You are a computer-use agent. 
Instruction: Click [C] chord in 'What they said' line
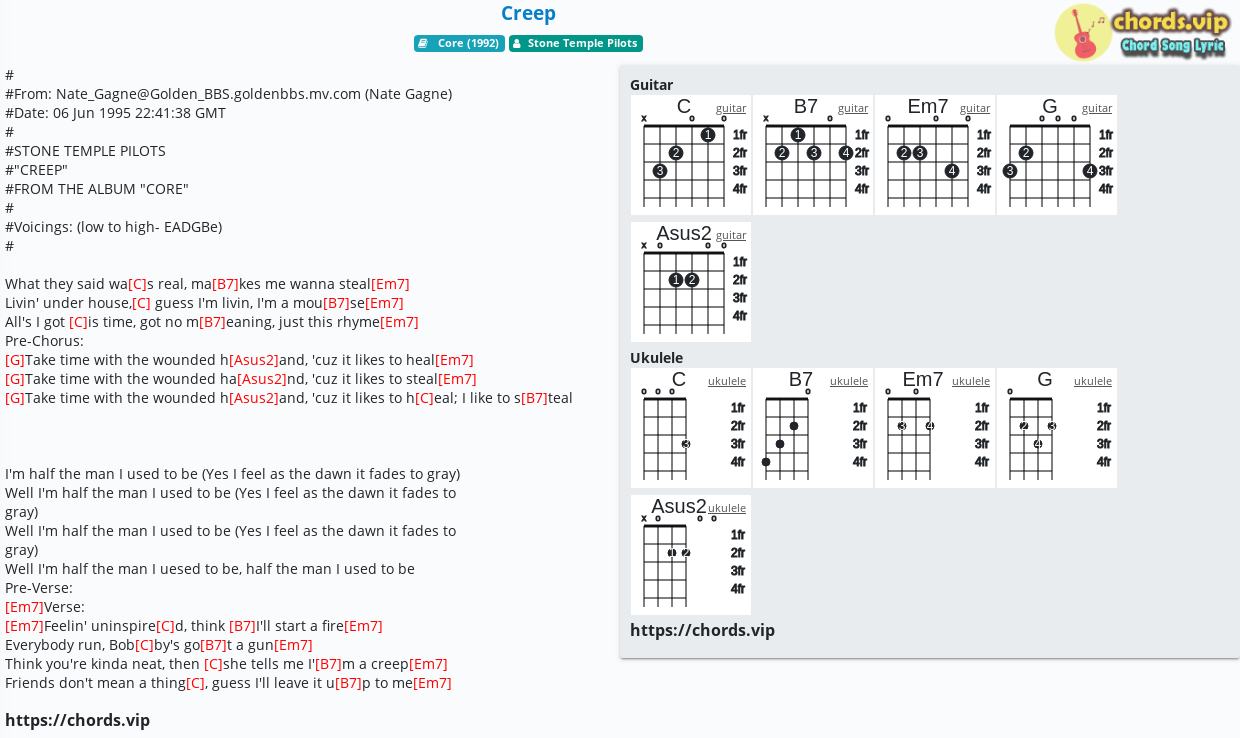(137, 284)
